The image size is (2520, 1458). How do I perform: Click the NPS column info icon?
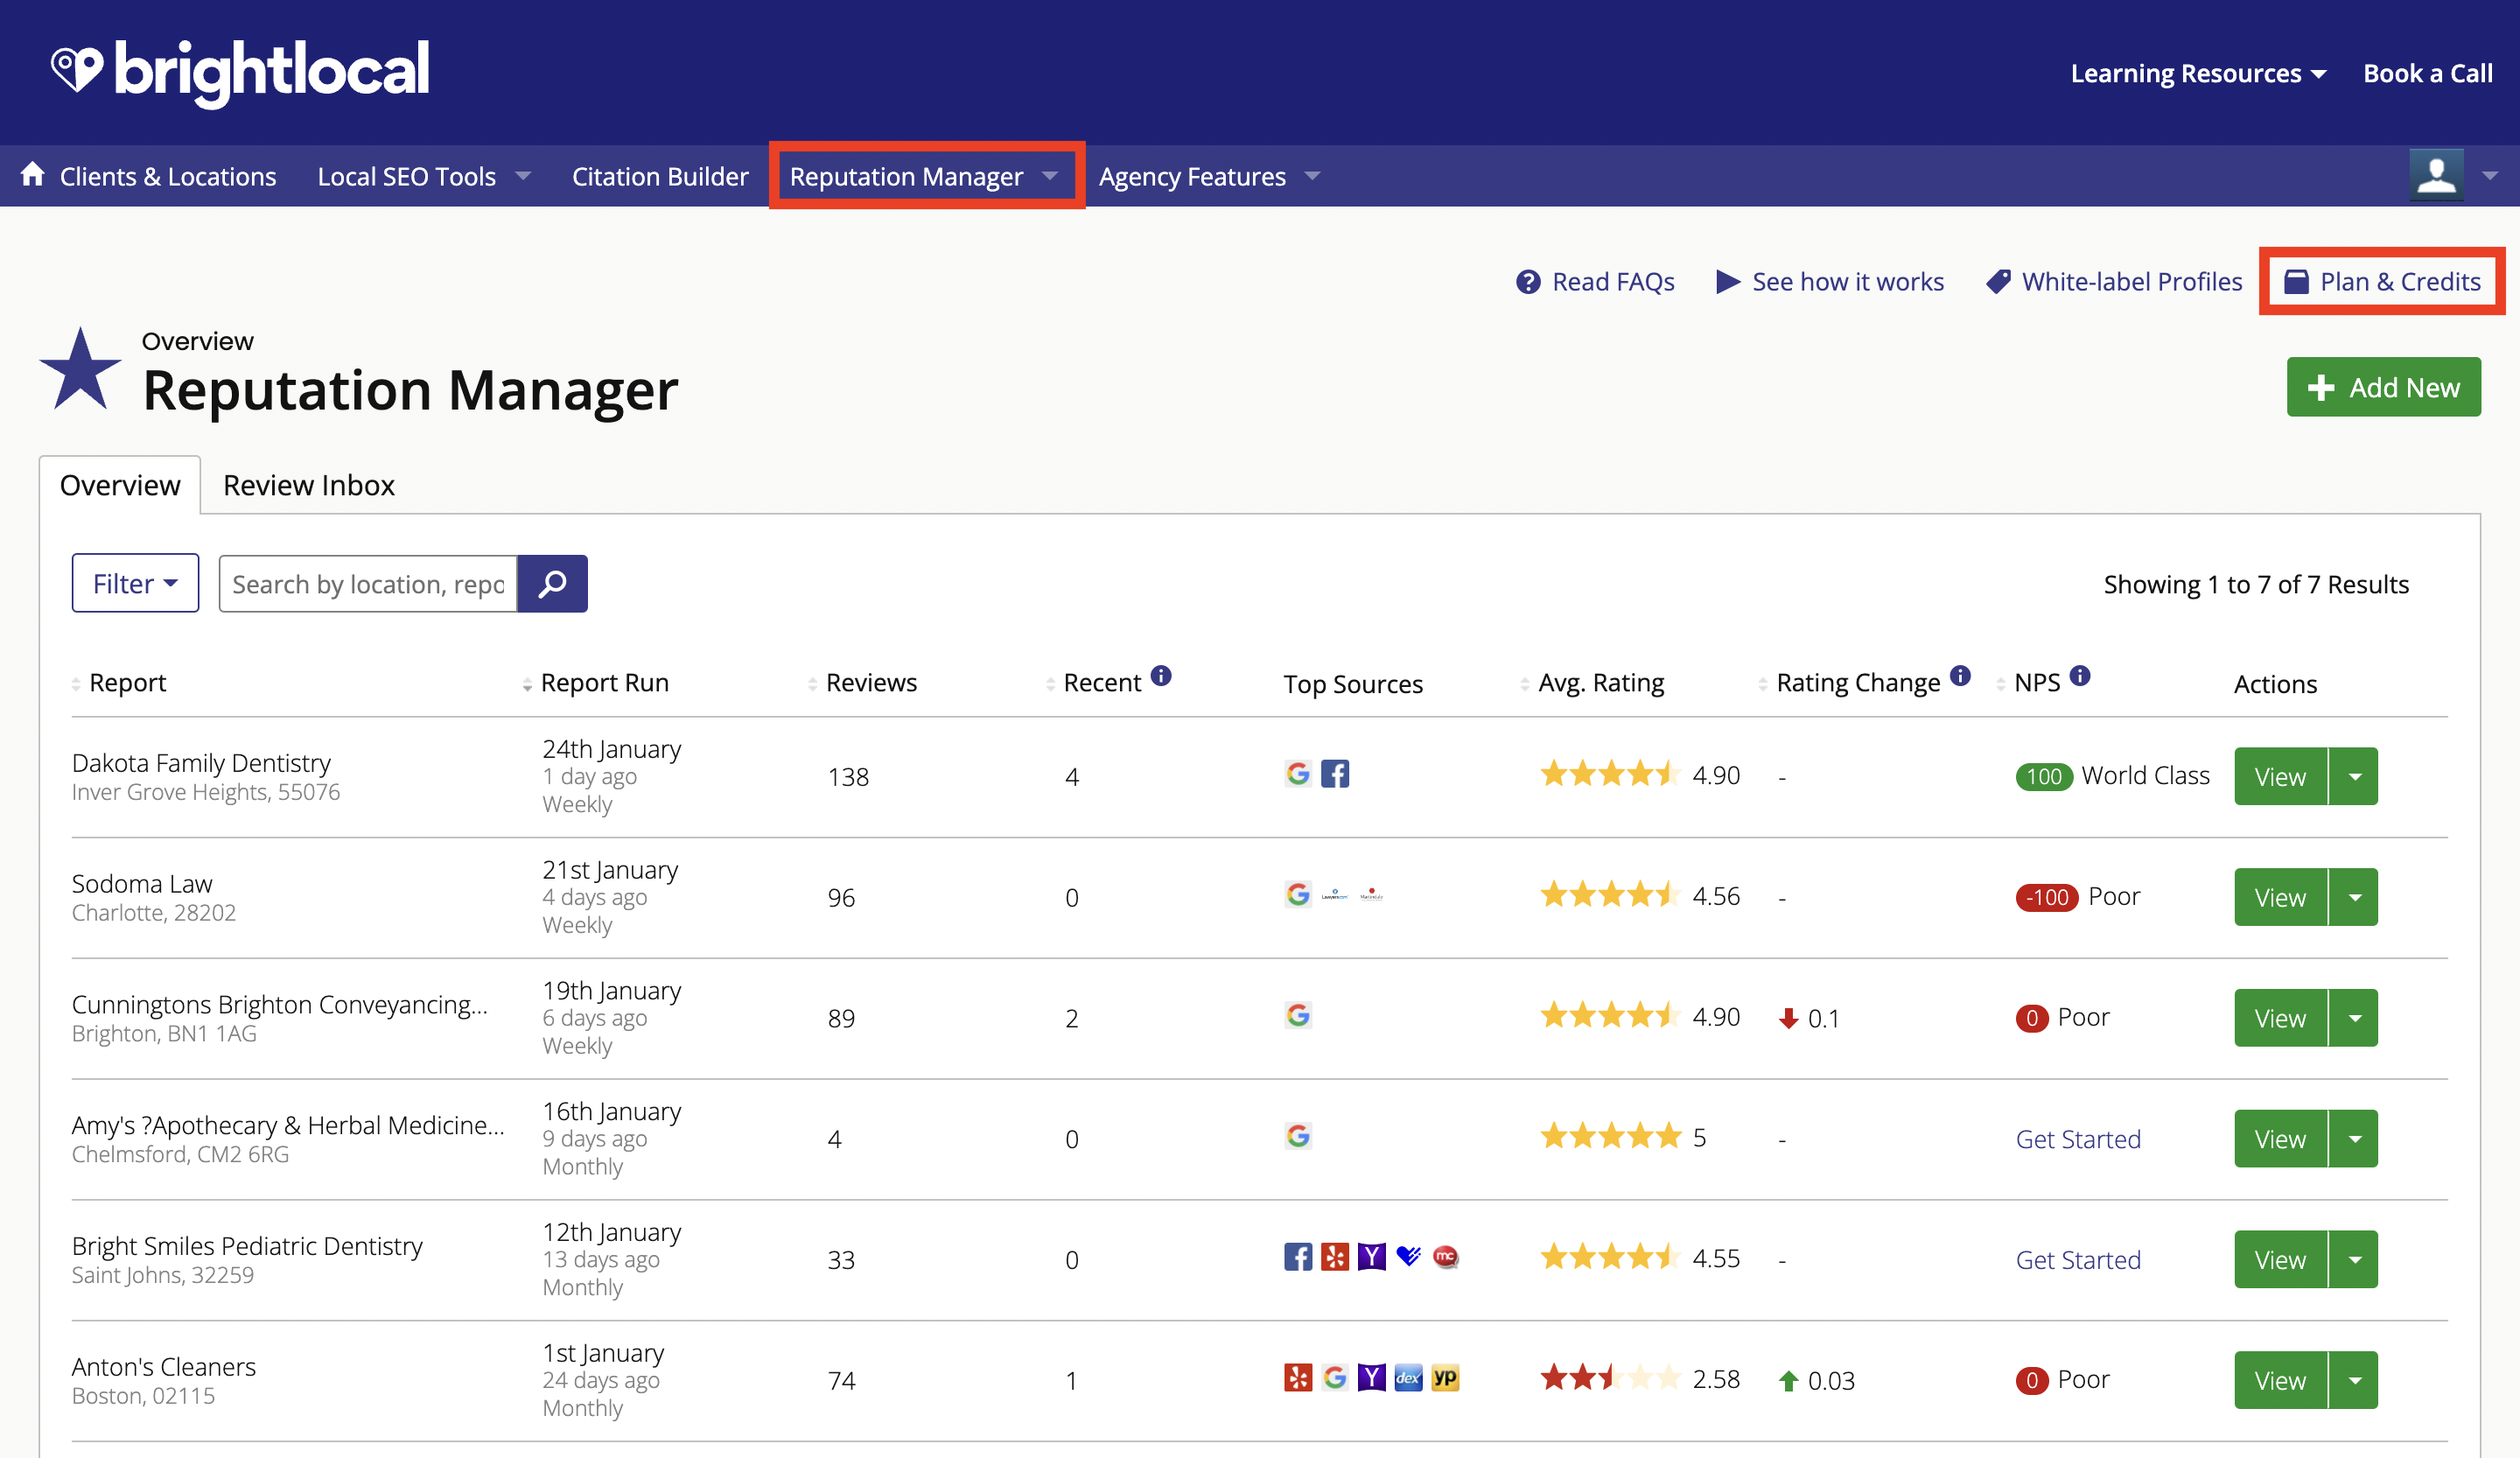[2080, 676]
